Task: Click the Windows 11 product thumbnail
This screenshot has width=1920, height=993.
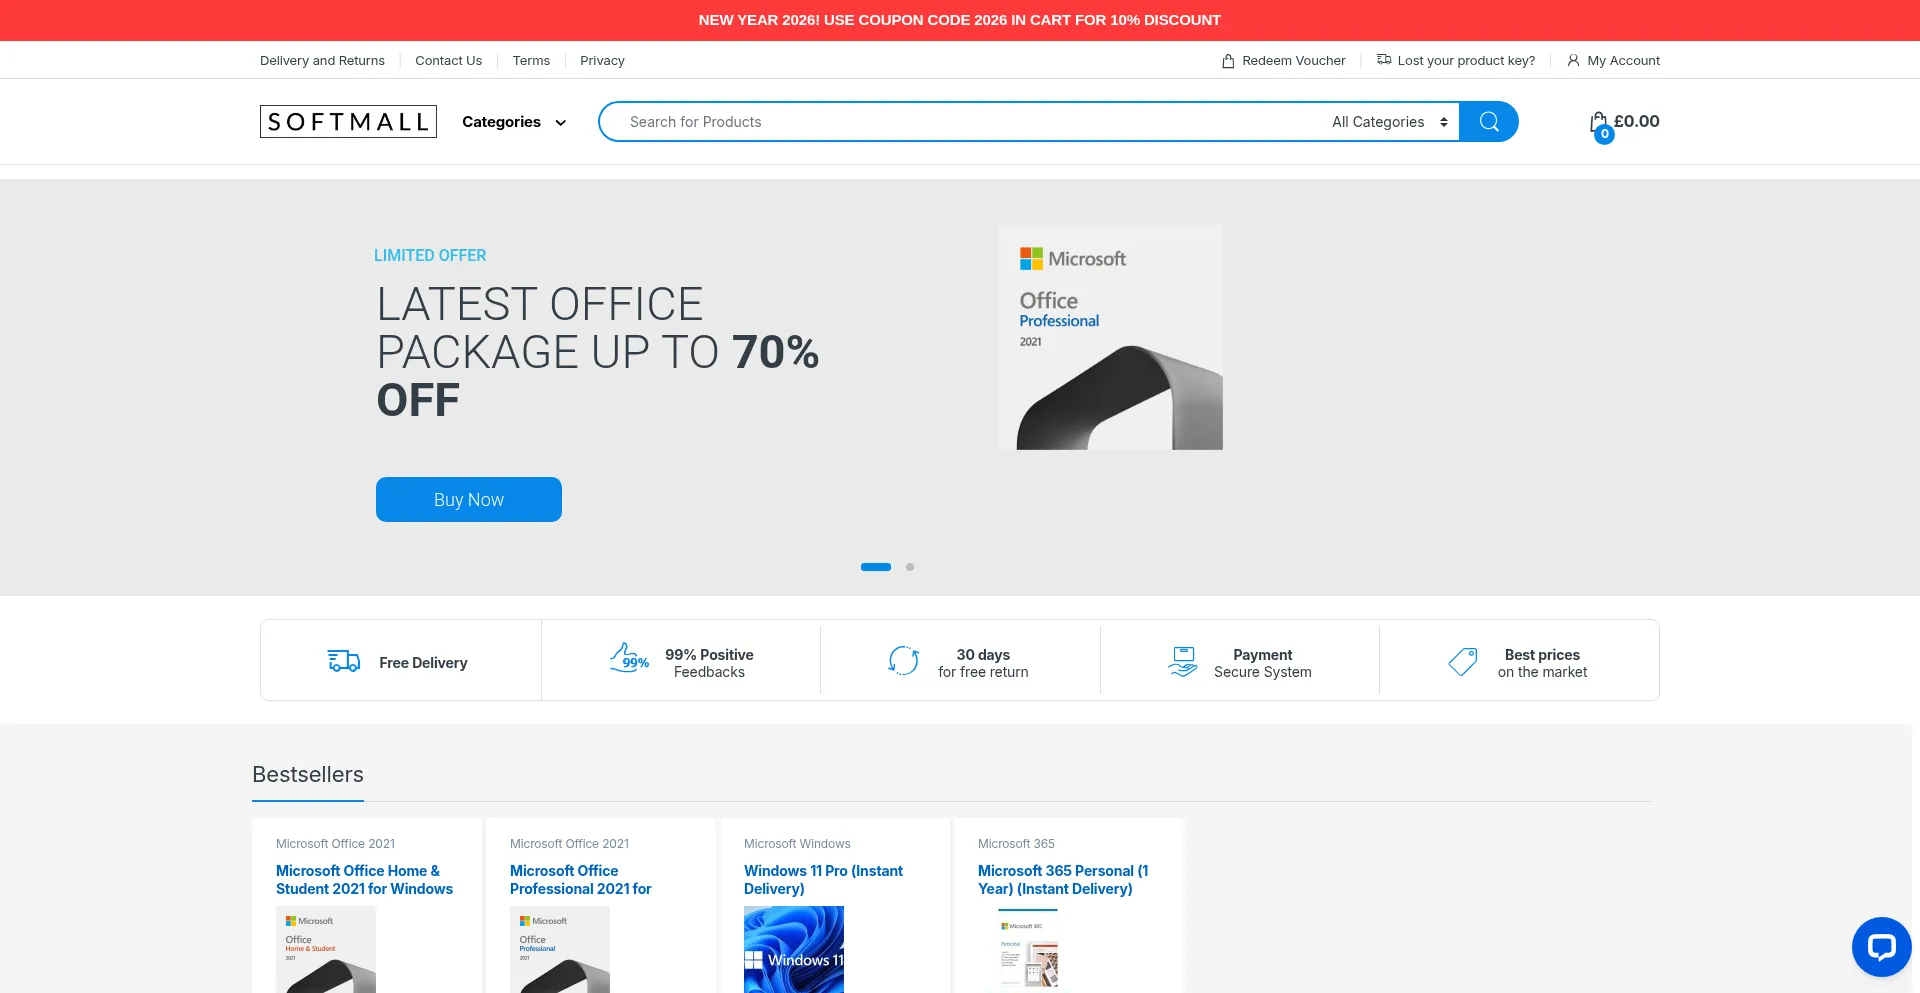Action: pyautogui.click(x=794, y=950)
